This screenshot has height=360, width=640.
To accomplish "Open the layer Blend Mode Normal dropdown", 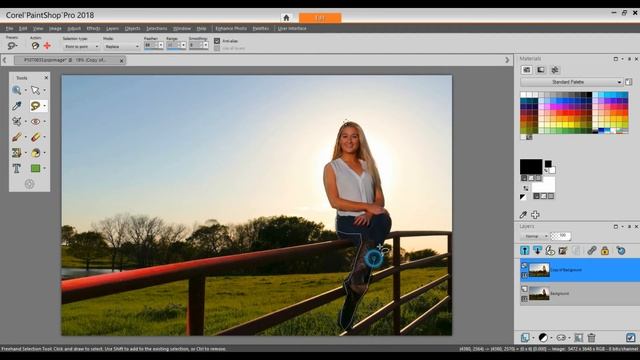I will pyautogui.click(x=534, y=236).
